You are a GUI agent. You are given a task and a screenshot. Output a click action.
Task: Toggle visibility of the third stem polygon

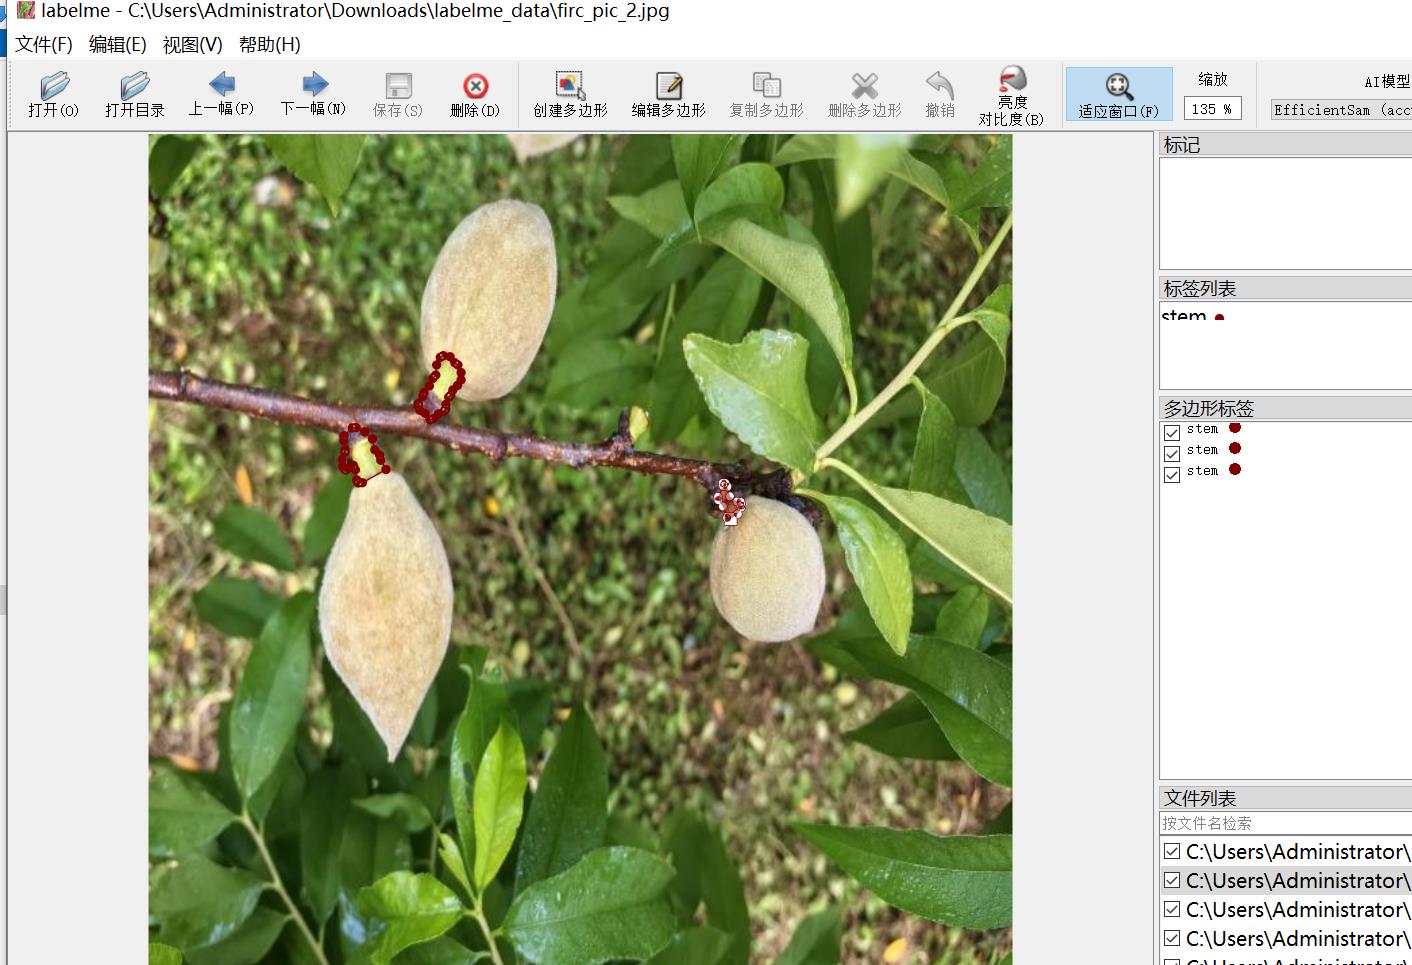pos(1172,474)
